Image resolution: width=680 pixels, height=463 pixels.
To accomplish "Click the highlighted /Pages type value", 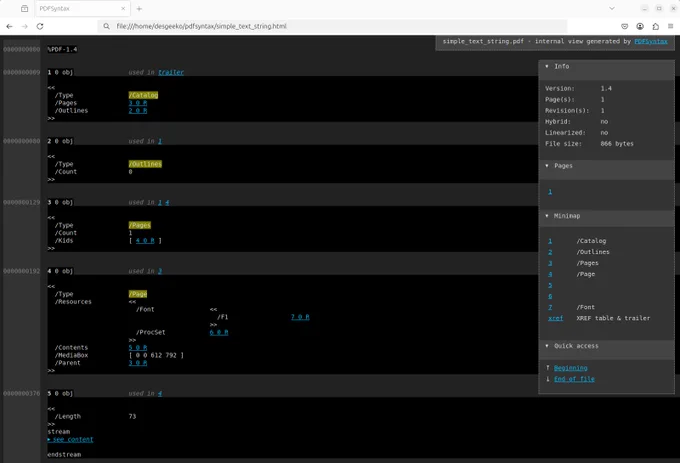I will pos(140,225).
